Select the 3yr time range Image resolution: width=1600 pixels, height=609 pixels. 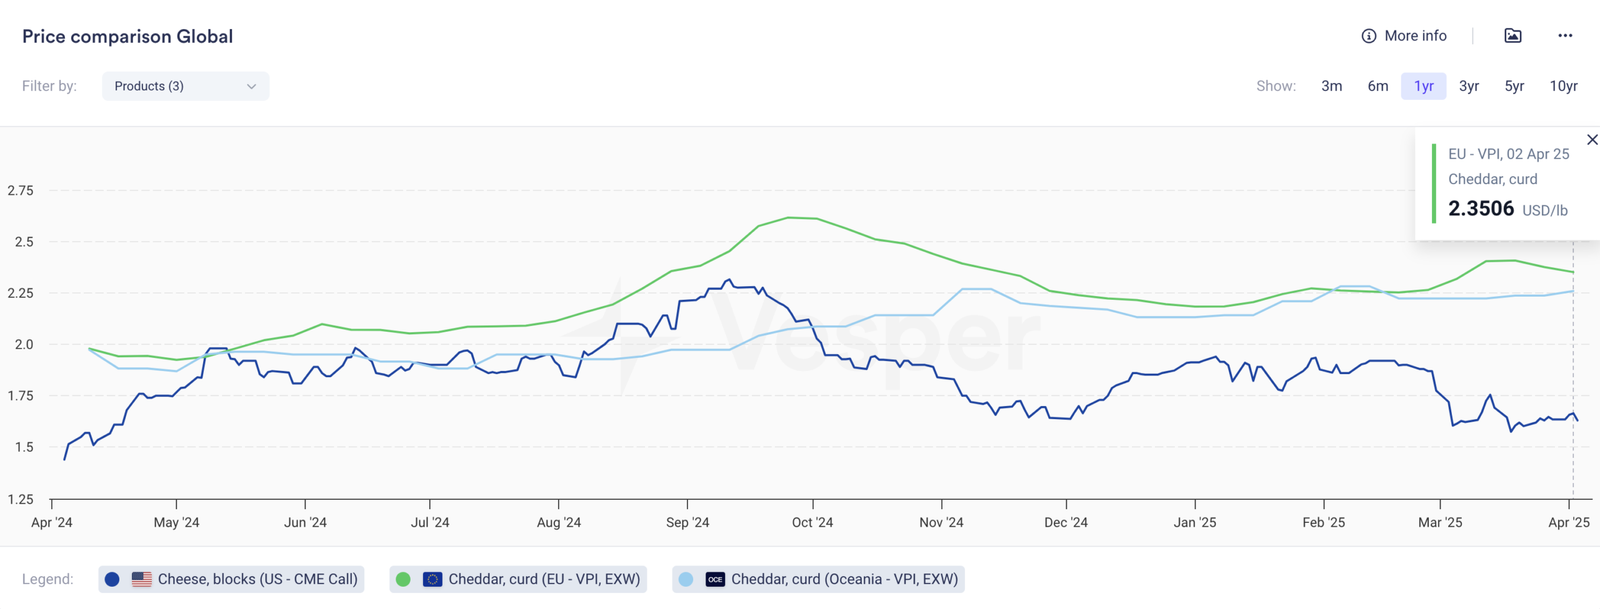click(x=1468, y=86)
